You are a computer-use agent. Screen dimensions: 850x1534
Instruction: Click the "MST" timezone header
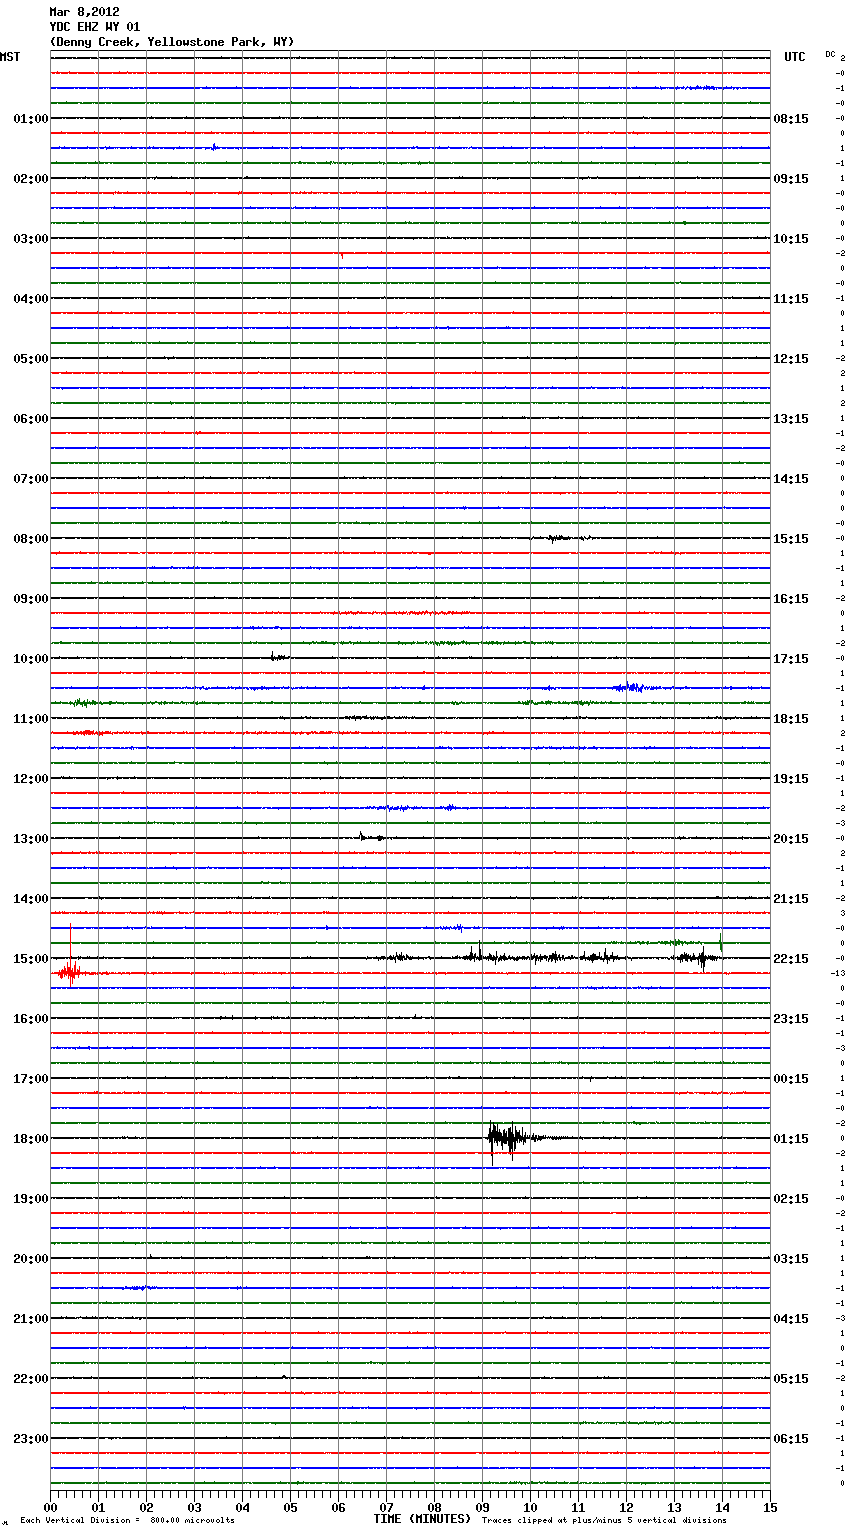pos(10,57)
